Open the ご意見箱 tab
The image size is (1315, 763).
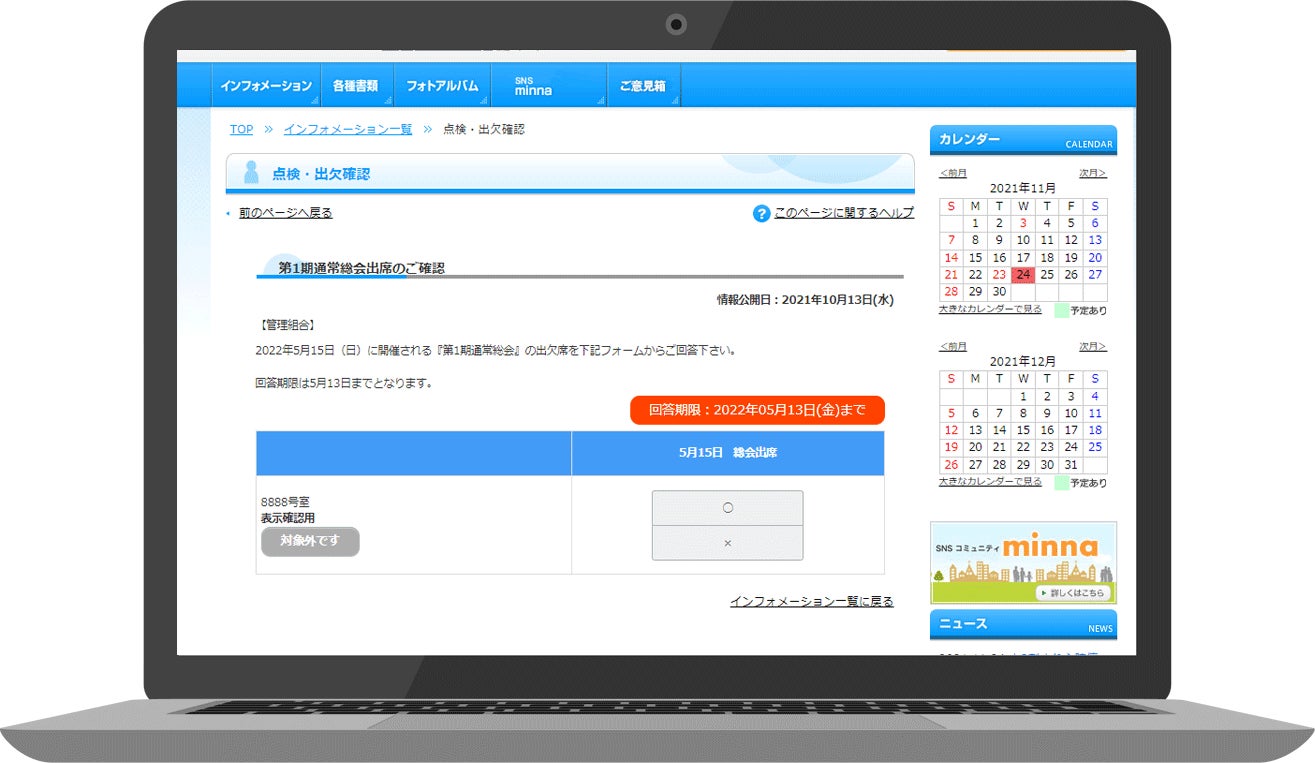(643, 86)
